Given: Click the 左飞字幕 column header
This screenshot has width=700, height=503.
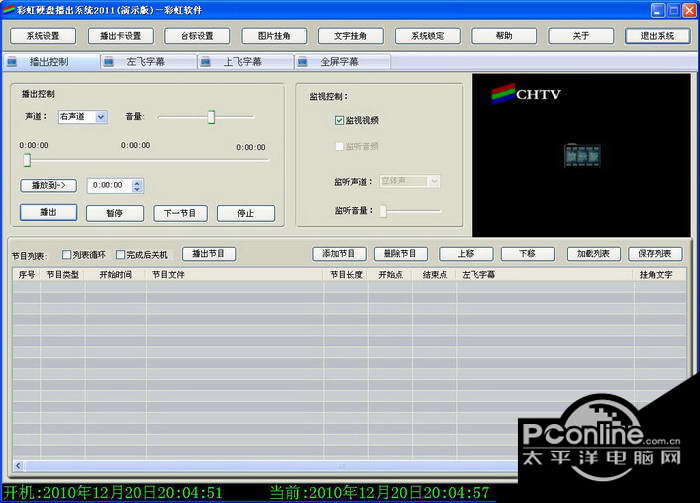Looking at the screenshot, I should (x=546, y=275).
